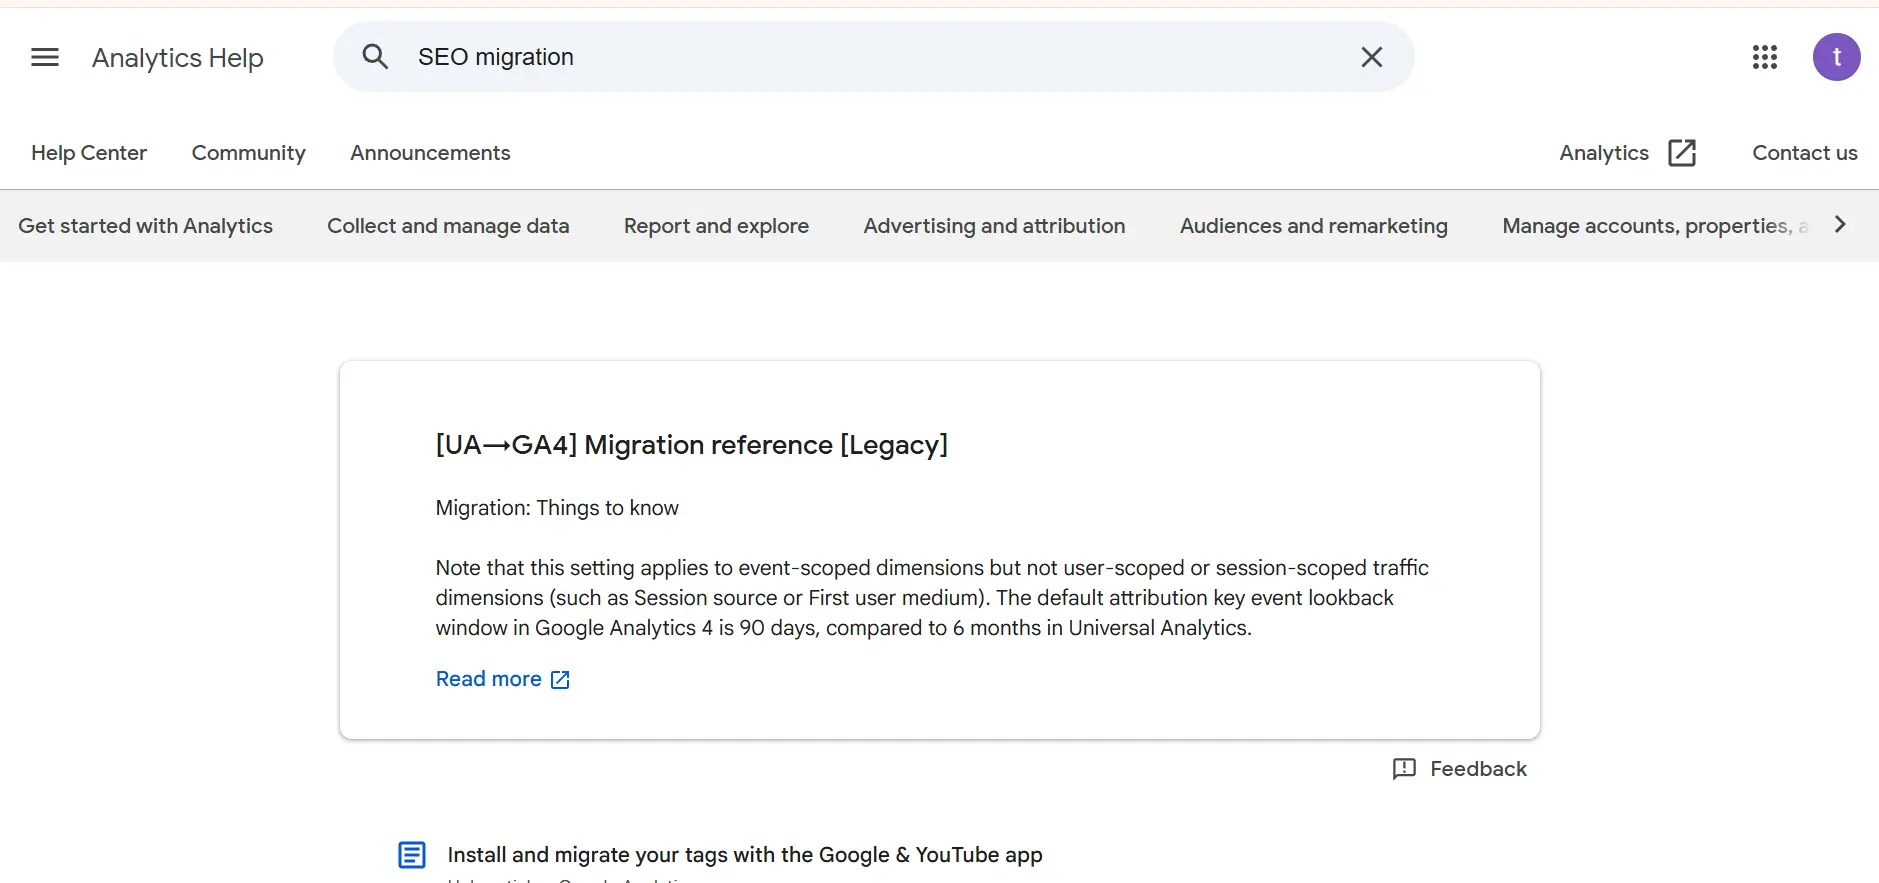The image size is (1879, 883).
Task: Click the article document icon
Action: [x=412, y=855]
